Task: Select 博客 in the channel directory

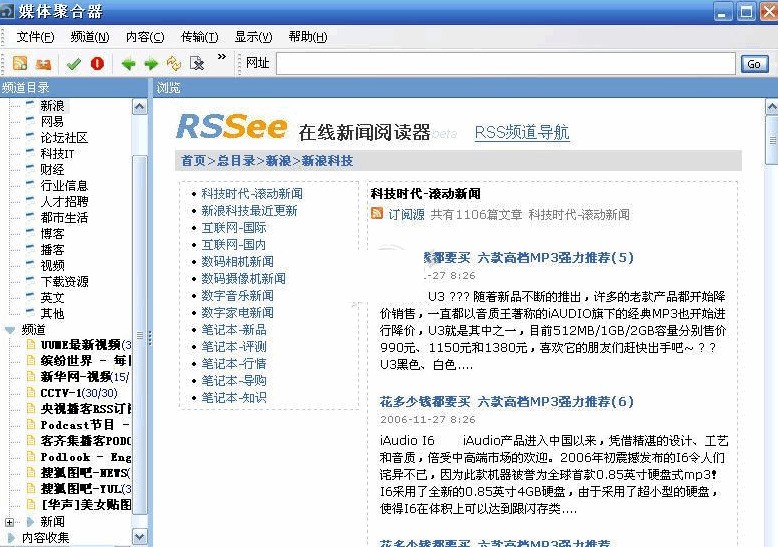Action: [52, 234]
